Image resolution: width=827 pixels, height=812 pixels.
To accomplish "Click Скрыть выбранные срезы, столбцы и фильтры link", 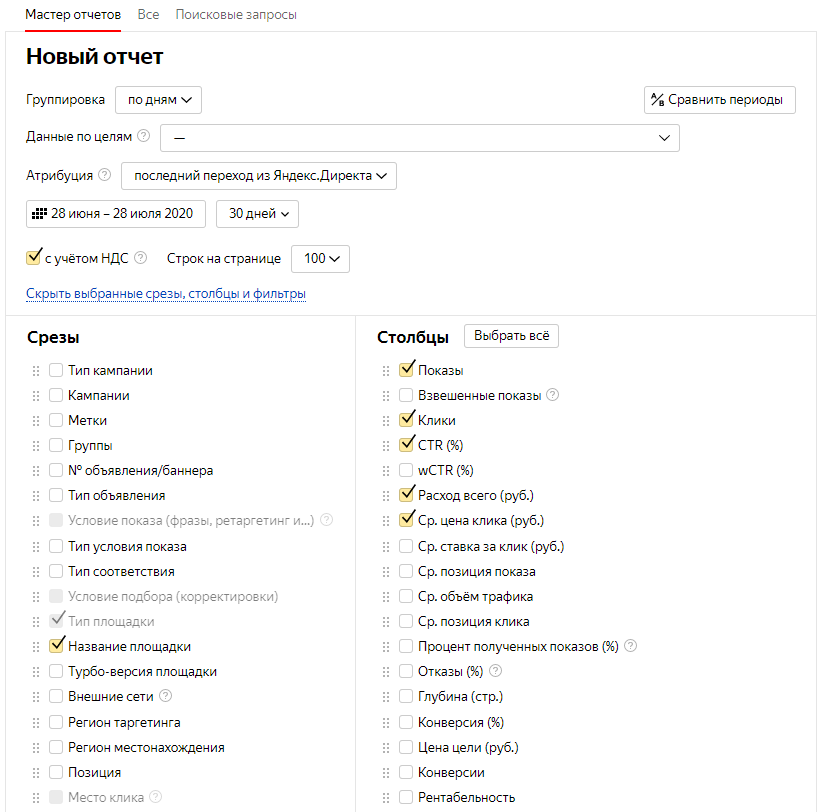I will pyautogui.click(x=166, y=294).
